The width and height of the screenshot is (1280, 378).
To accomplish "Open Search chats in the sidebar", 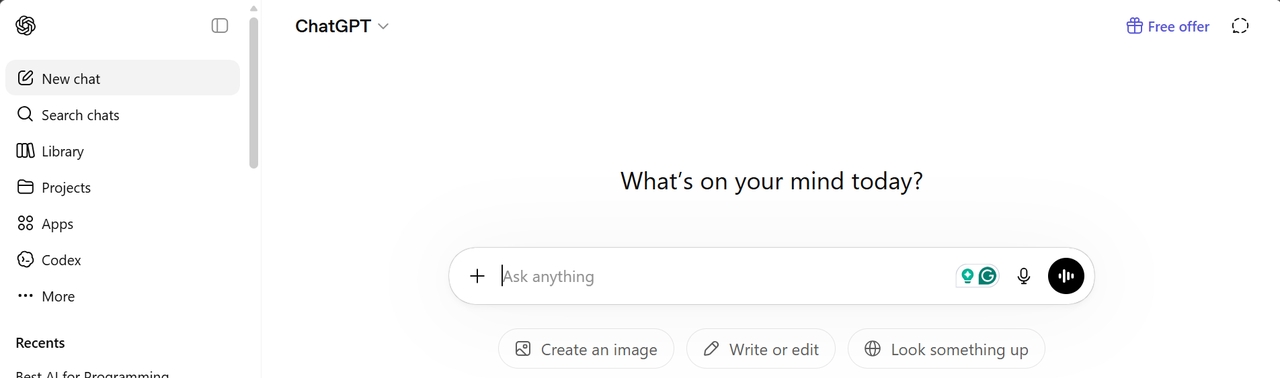I will (x=123, y=115).
